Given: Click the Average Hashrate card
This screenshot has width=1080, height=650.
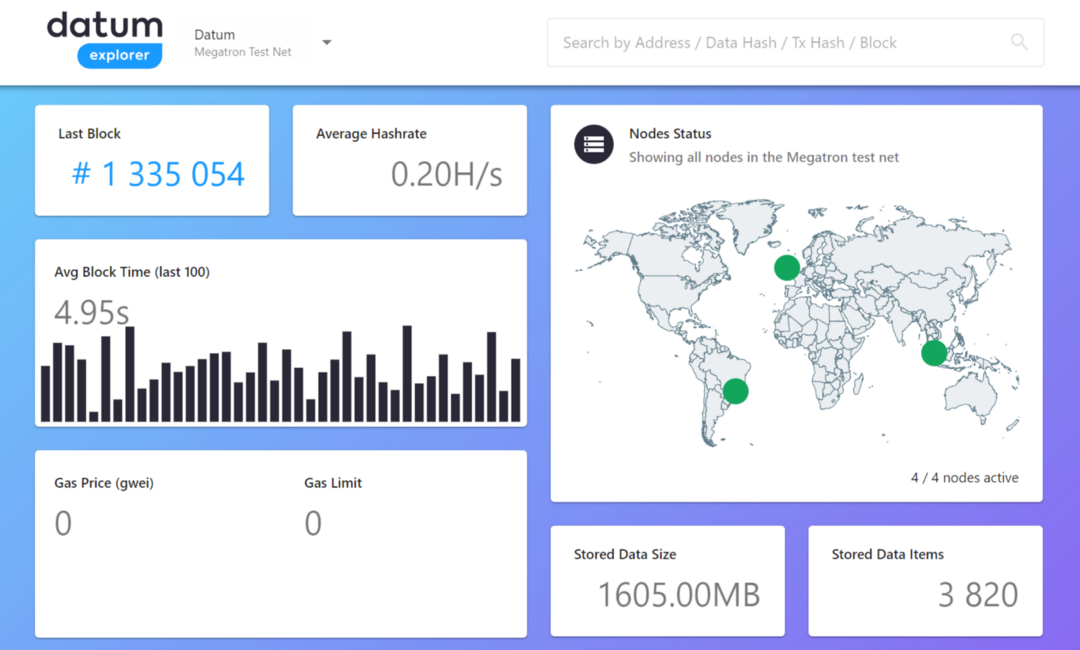Looking at the screenshot, I should [x=410, y=160].
